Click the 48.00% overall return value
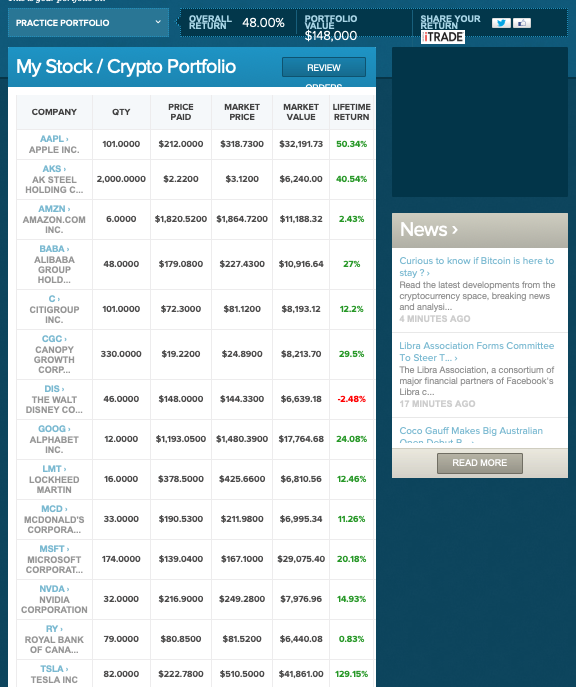576x687 pixels. point(263,23)
